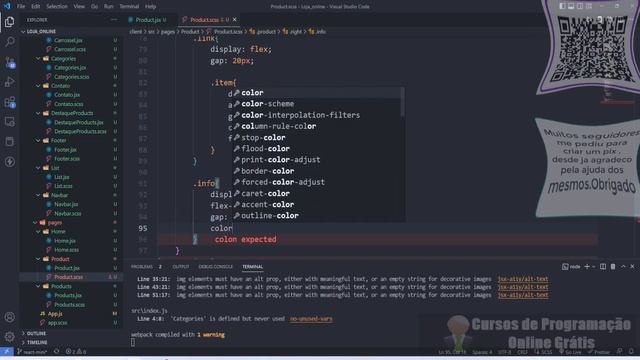This screenshot has height=360, width=640.
Task: Open Footer.jsx file
Action: (x=65, y=150)
